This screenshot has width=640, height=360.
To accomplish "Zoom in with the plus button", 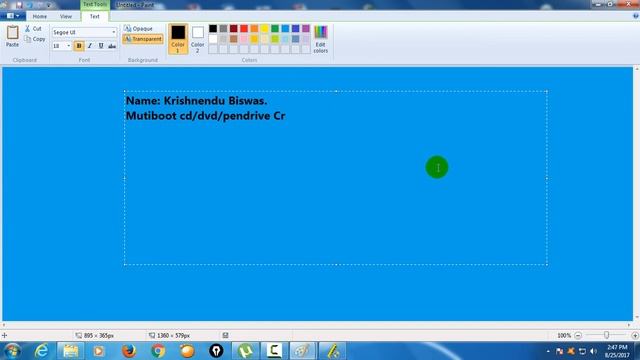I will click(635, 336).
